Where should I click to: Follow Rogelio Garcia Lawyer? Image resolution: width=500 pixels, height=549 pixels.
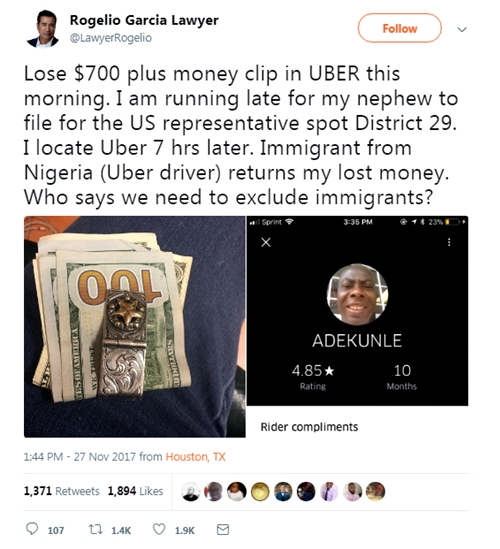pyautogui.click(x=400, y=28)
